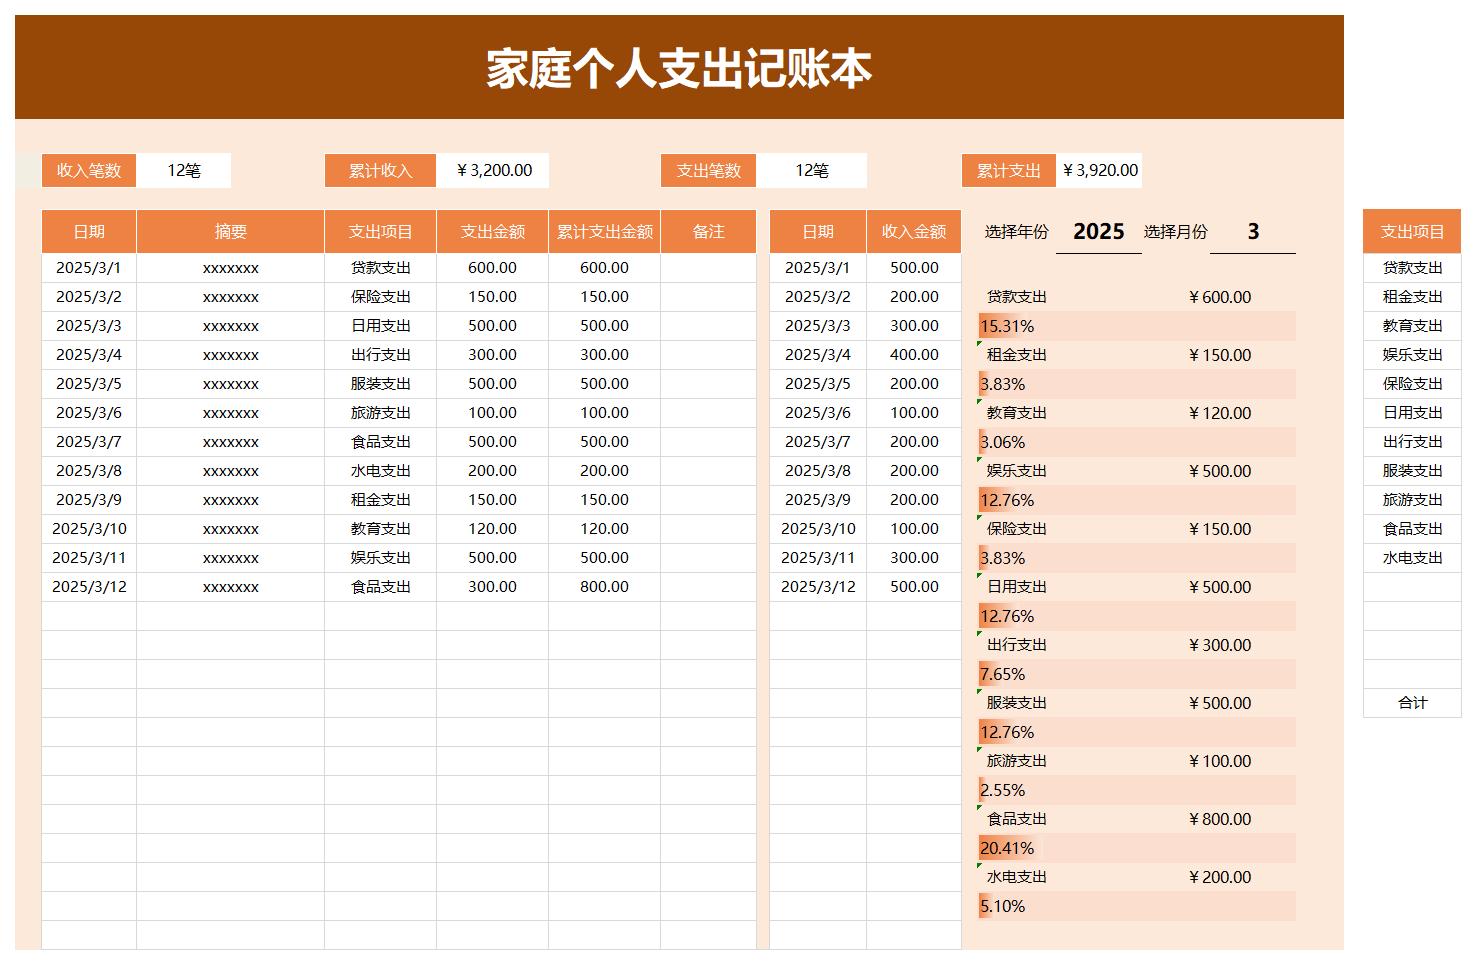Click the 累计收入 label cell
This screenshot has height=965, width=1477.
coord(381,170)
